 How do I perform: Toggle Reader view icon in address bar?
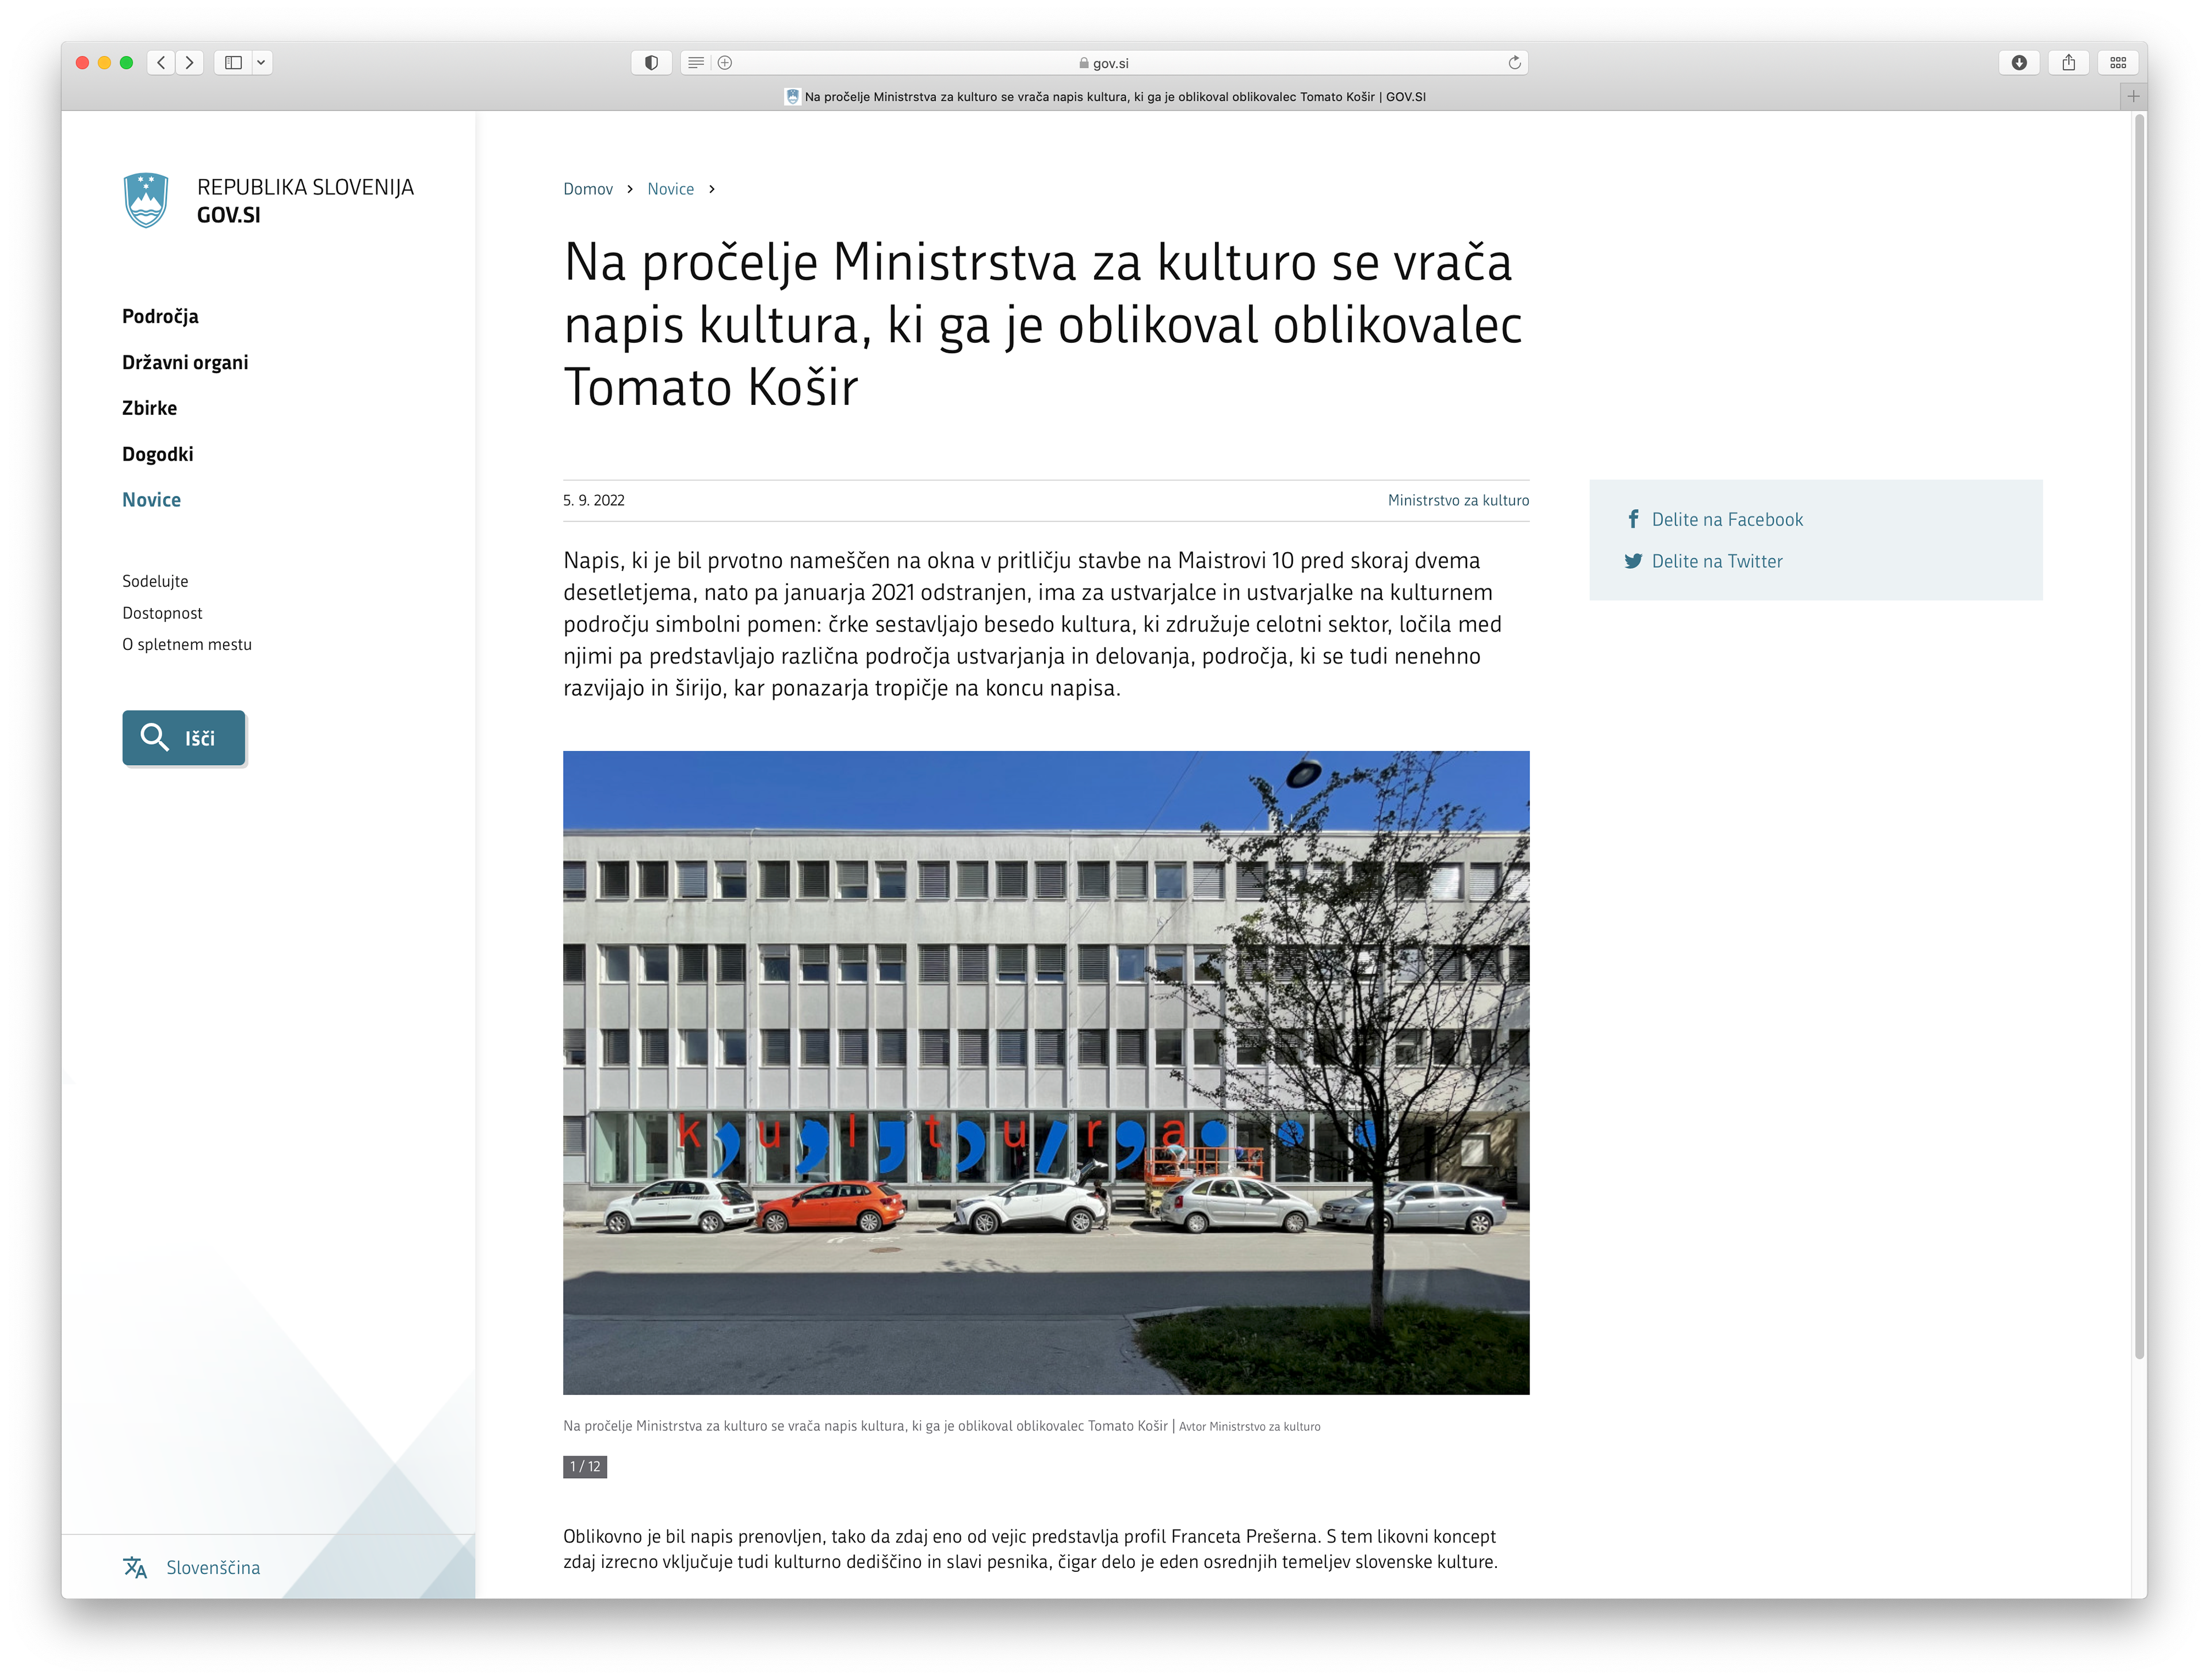pos(696,63)
